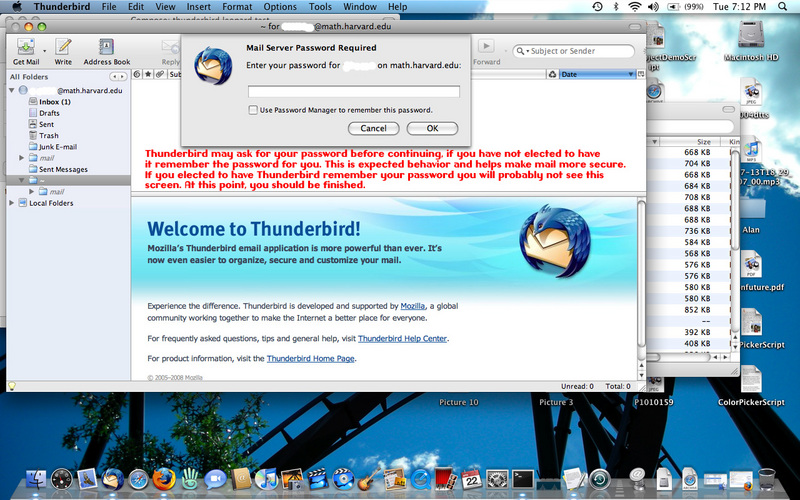Open the Wi-Fi status menu icon
The height and width of the screenshot is (500, 800).
tap(634, 7)
